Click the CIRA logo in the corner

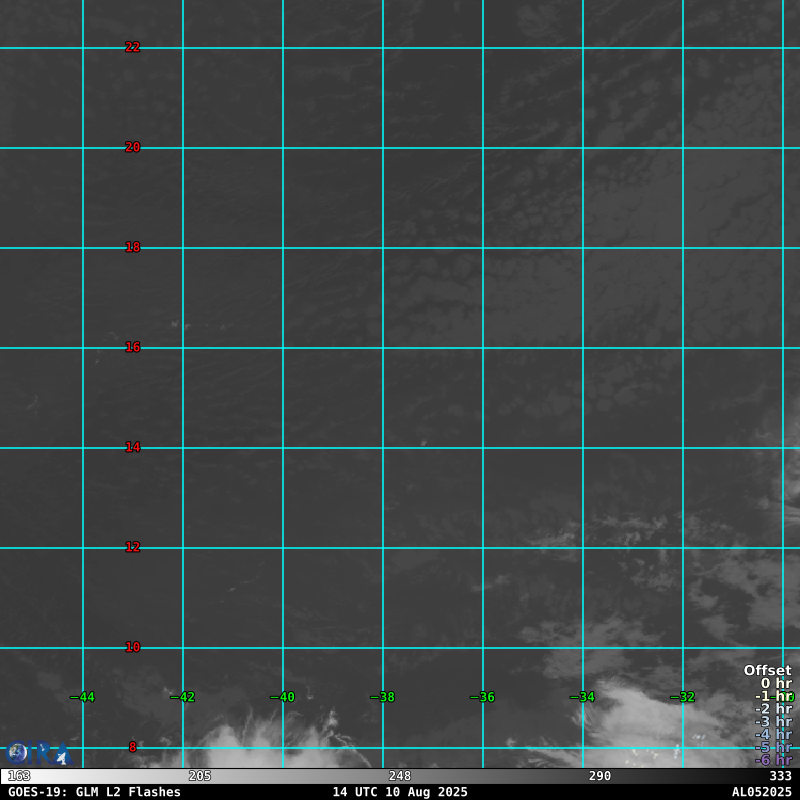pos(37,753)
